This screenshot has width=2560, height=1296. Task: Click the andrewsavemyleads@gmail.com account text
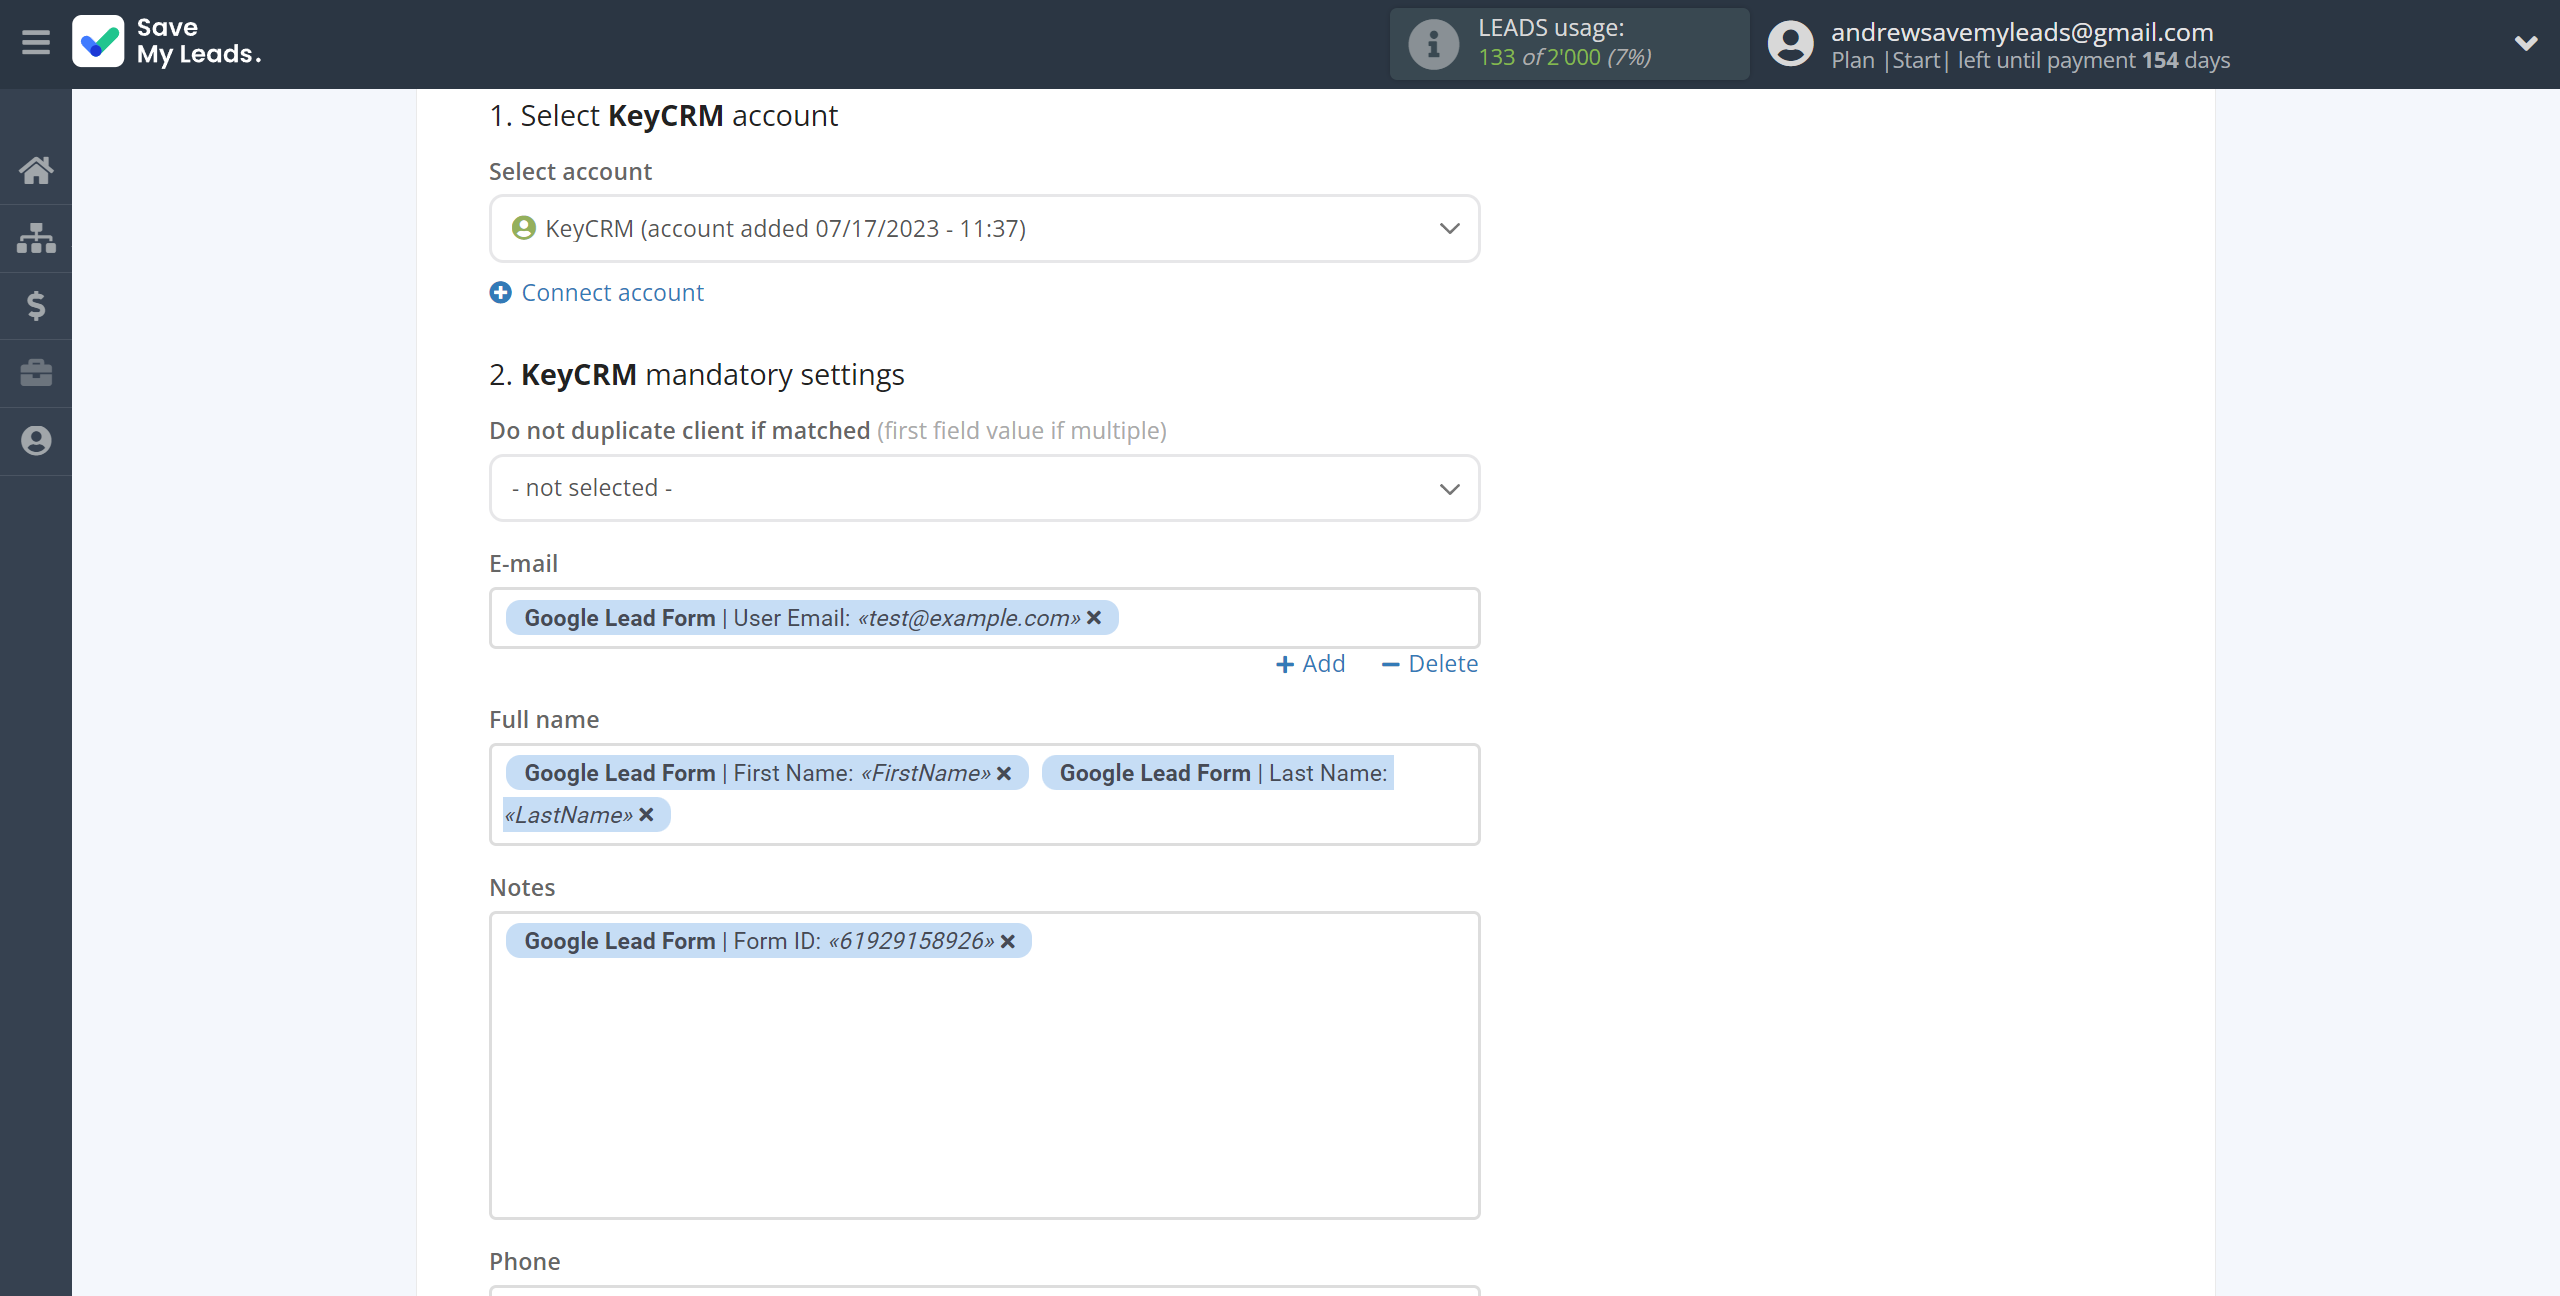pos(2022,32)
